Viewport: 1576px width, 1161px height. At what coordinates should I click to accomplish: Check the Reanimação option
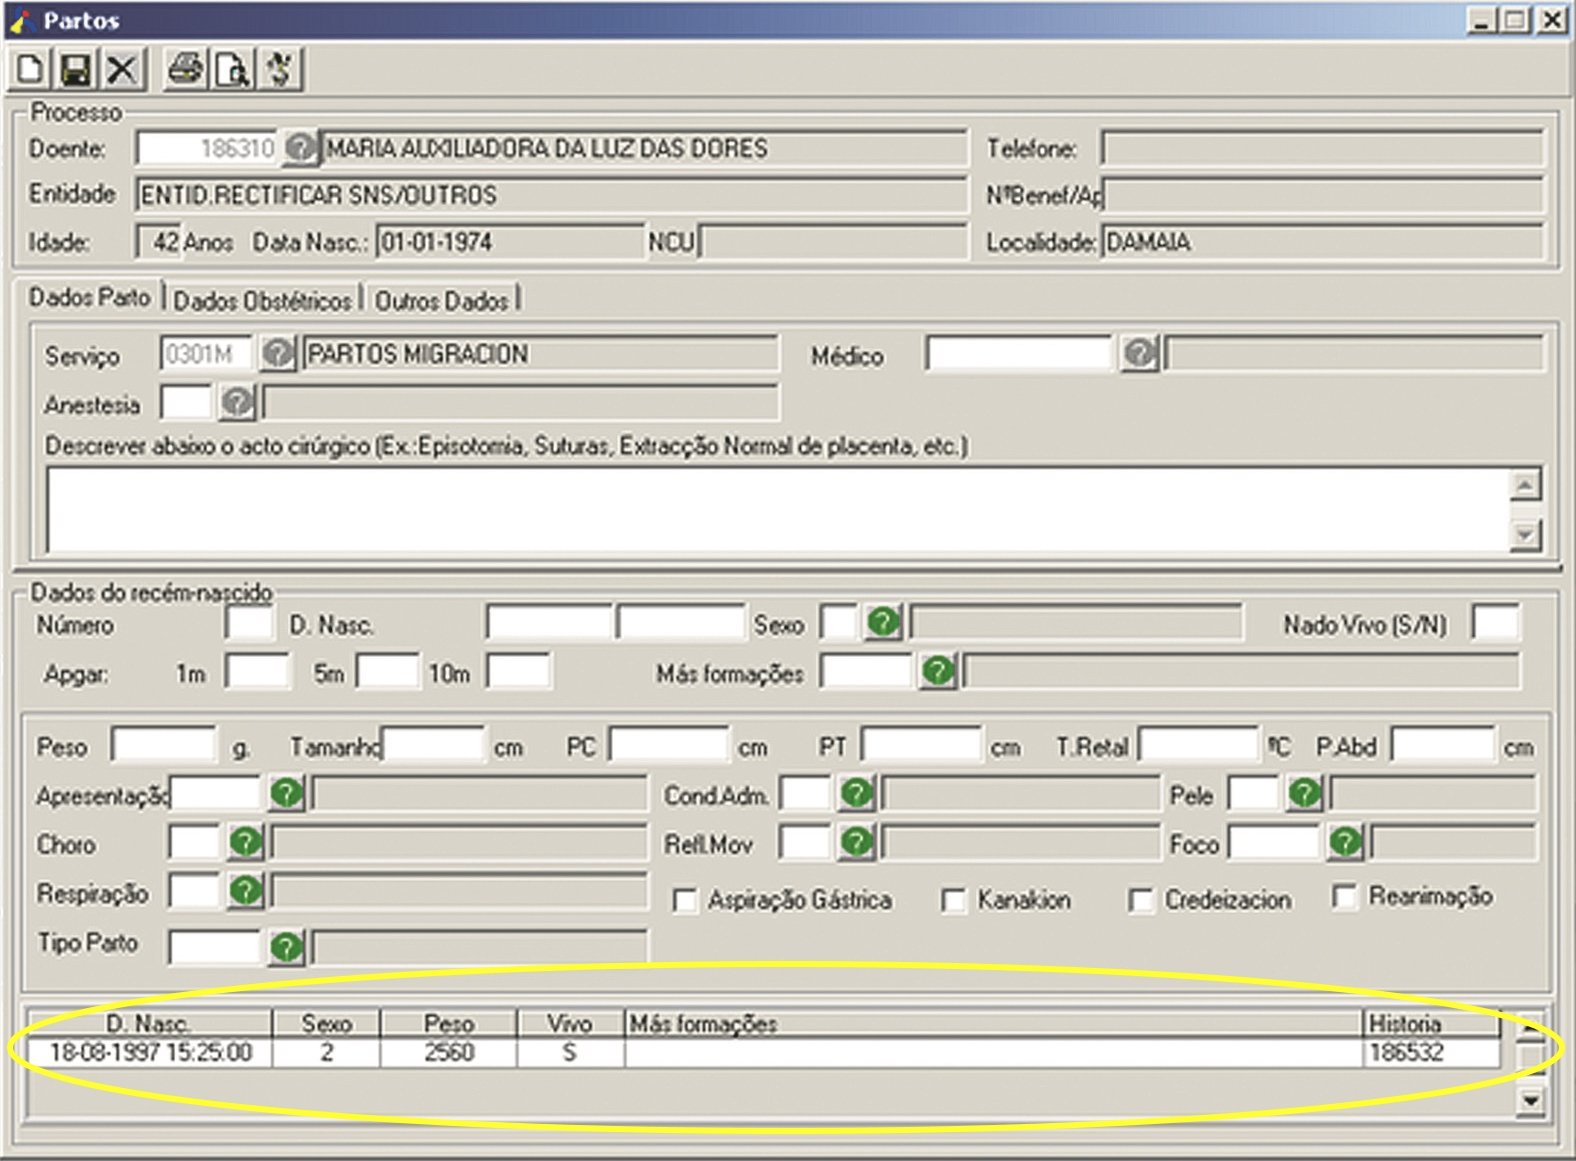pyautogui.click(x=1345, y=897)
